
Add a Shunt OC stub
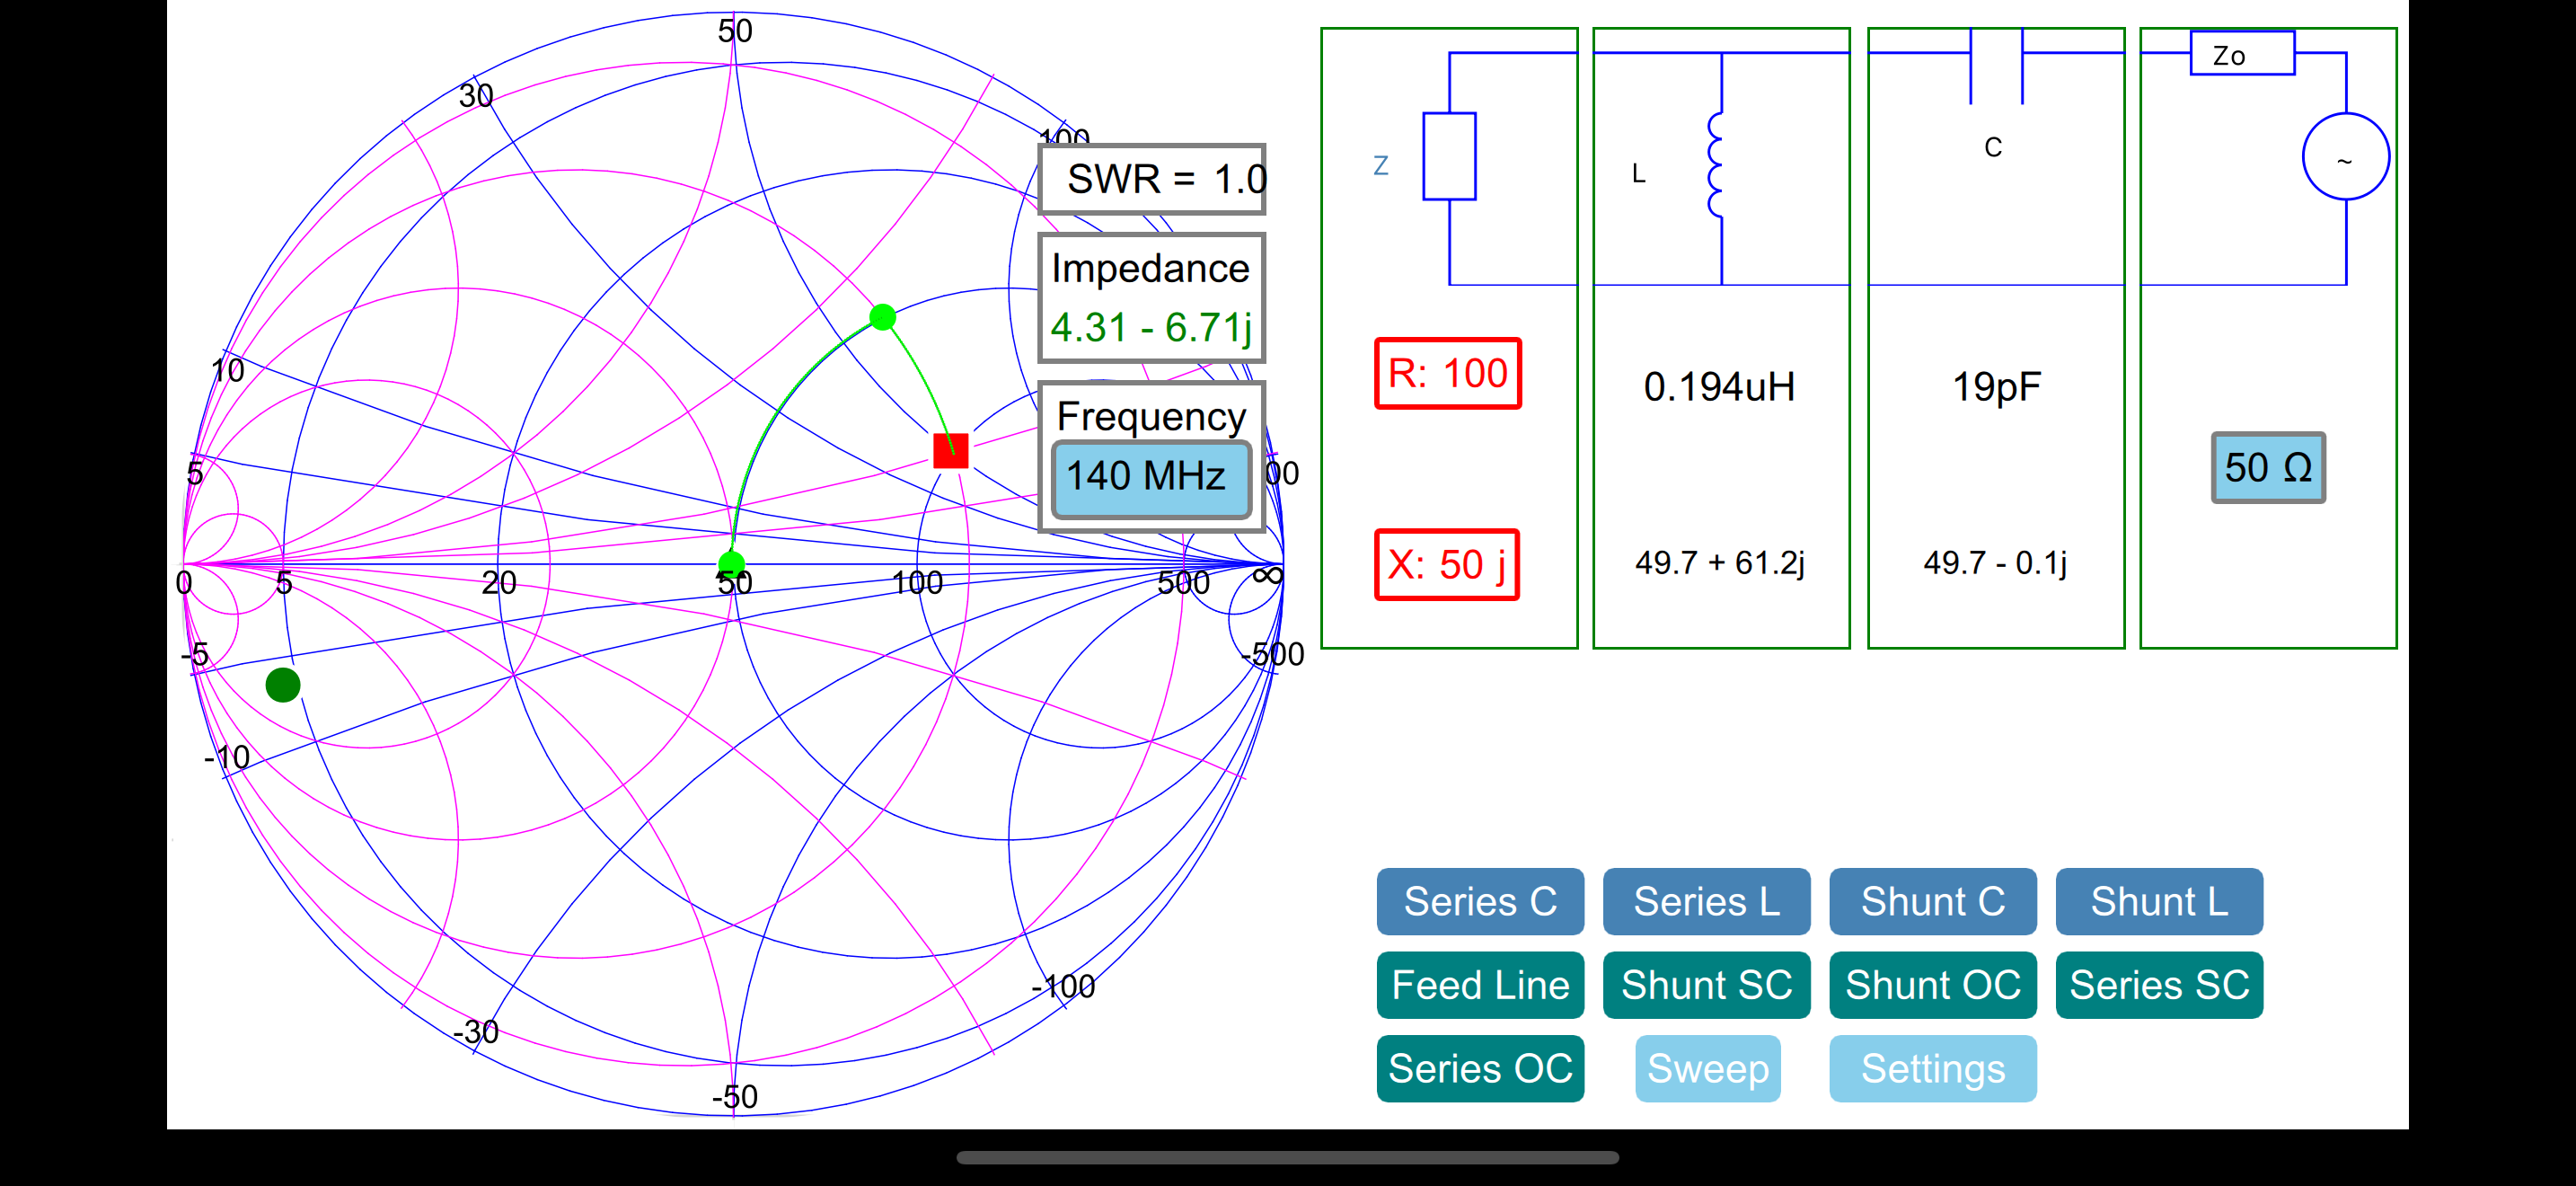[1933, 985]
